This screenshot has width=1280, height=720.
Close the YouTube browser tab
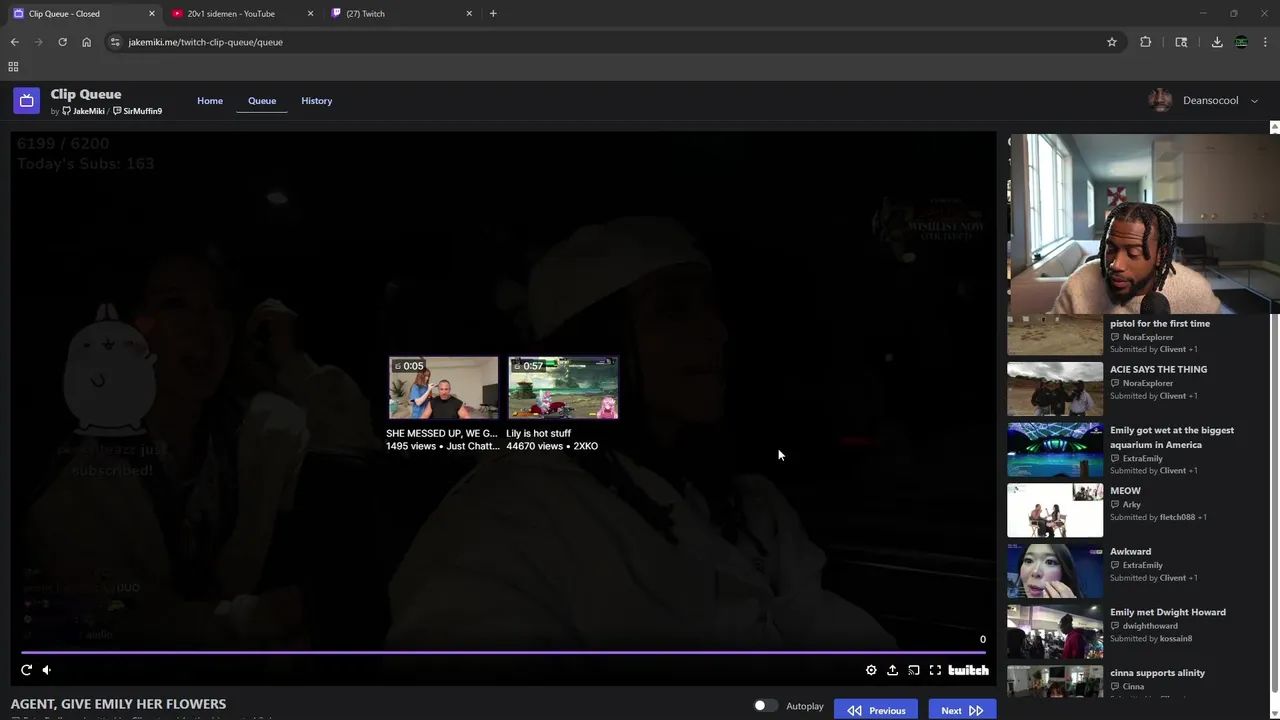310,14
